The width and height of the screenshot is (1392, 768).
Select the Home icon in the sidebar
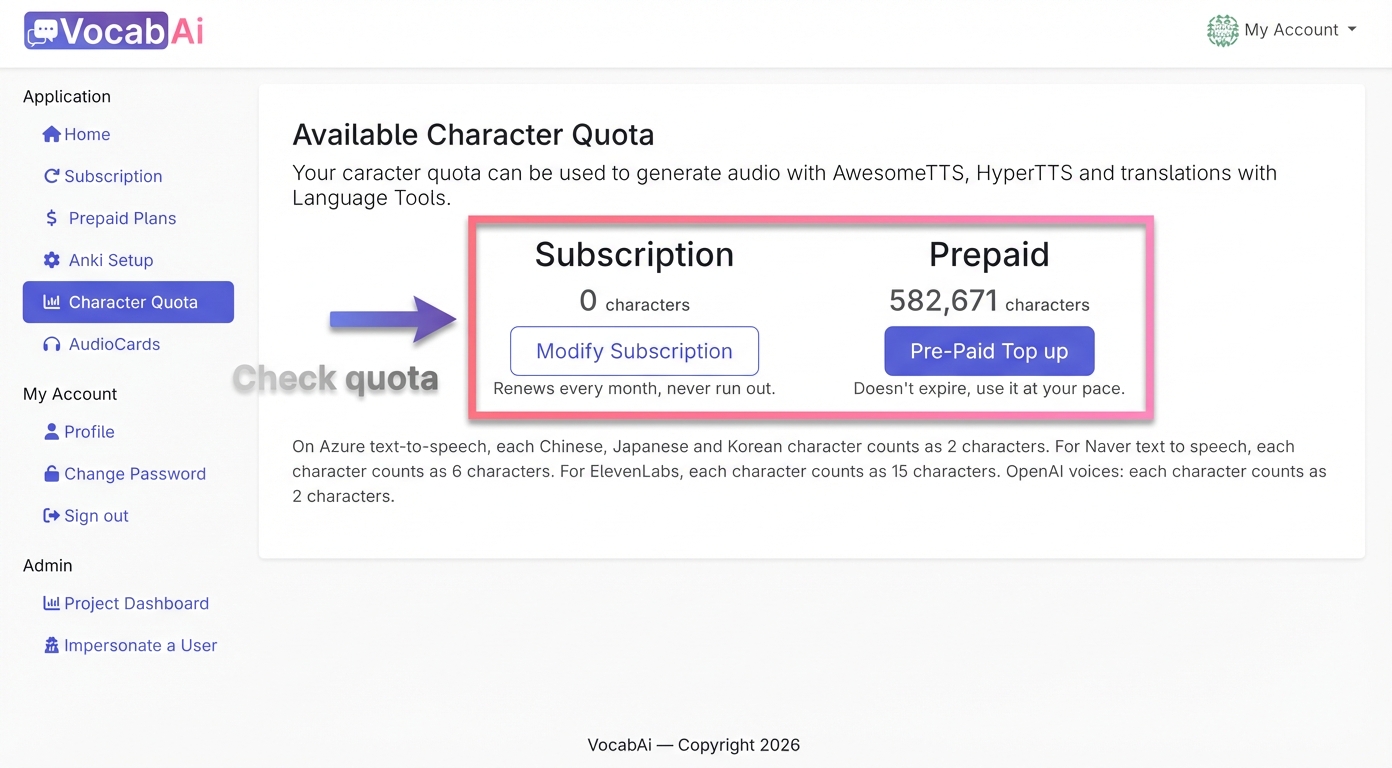[51, 134]
